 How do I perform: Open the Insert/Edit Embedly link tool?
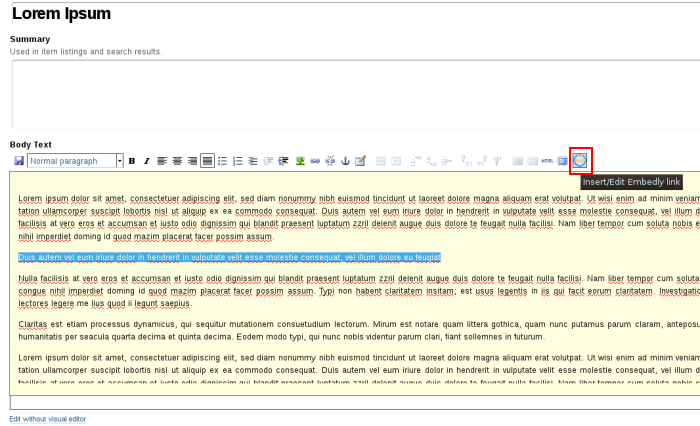coord(580,161)
